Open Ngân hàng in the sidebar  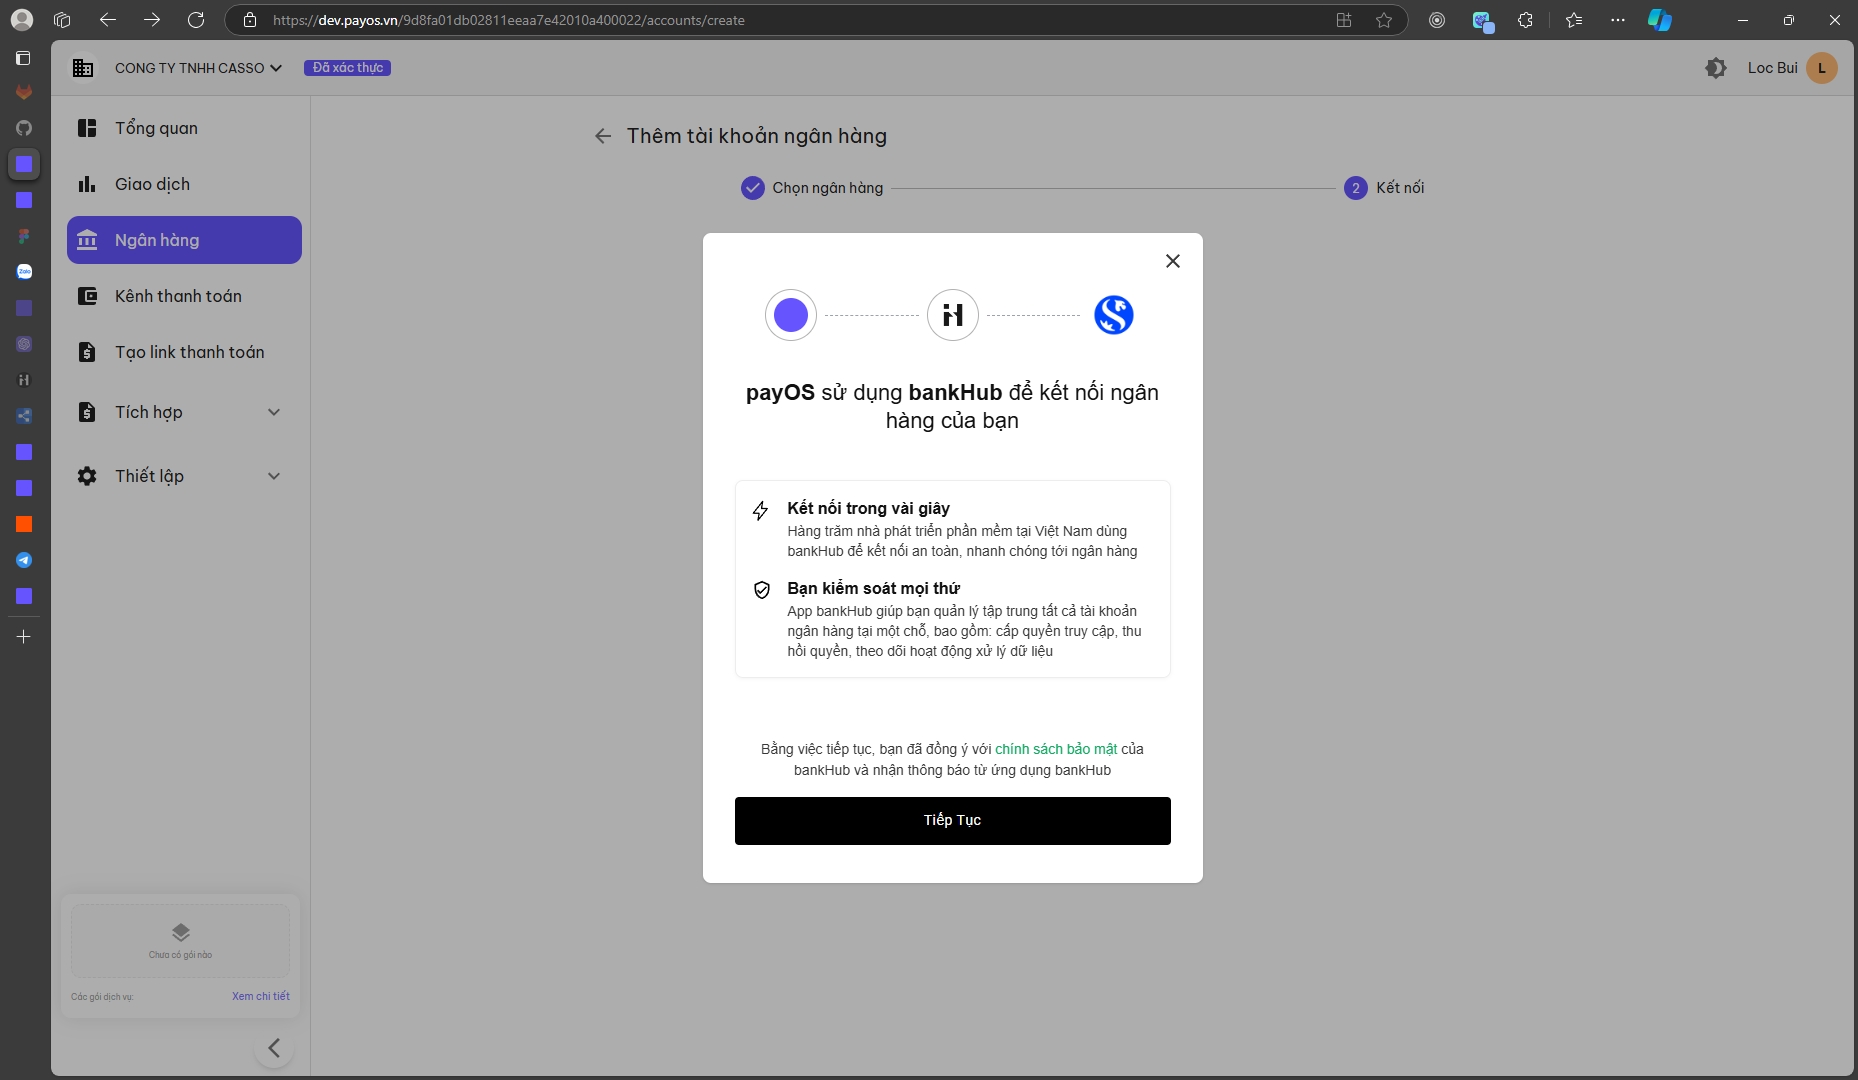pos(184,240)
